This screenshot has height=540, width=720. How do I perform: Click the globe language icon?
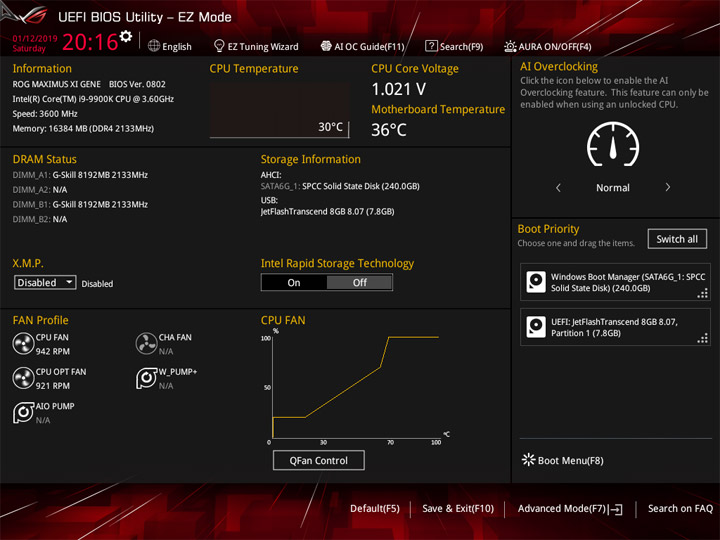154,46
